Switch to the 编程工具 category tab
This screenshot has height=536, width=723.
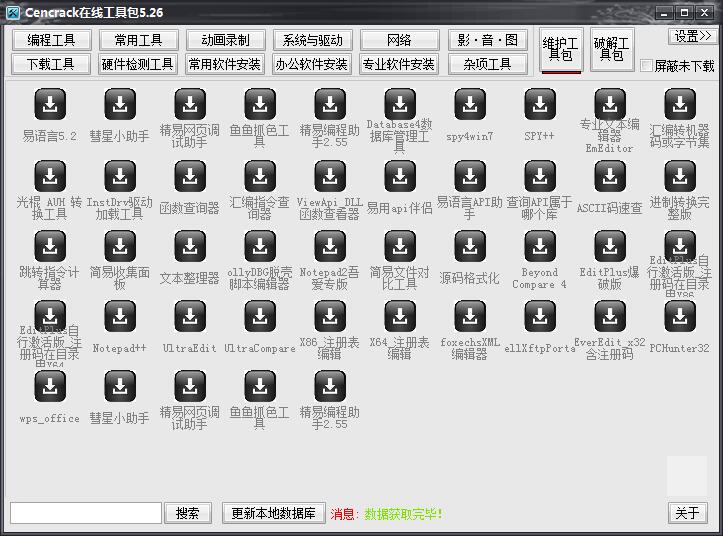click(51, 40)
